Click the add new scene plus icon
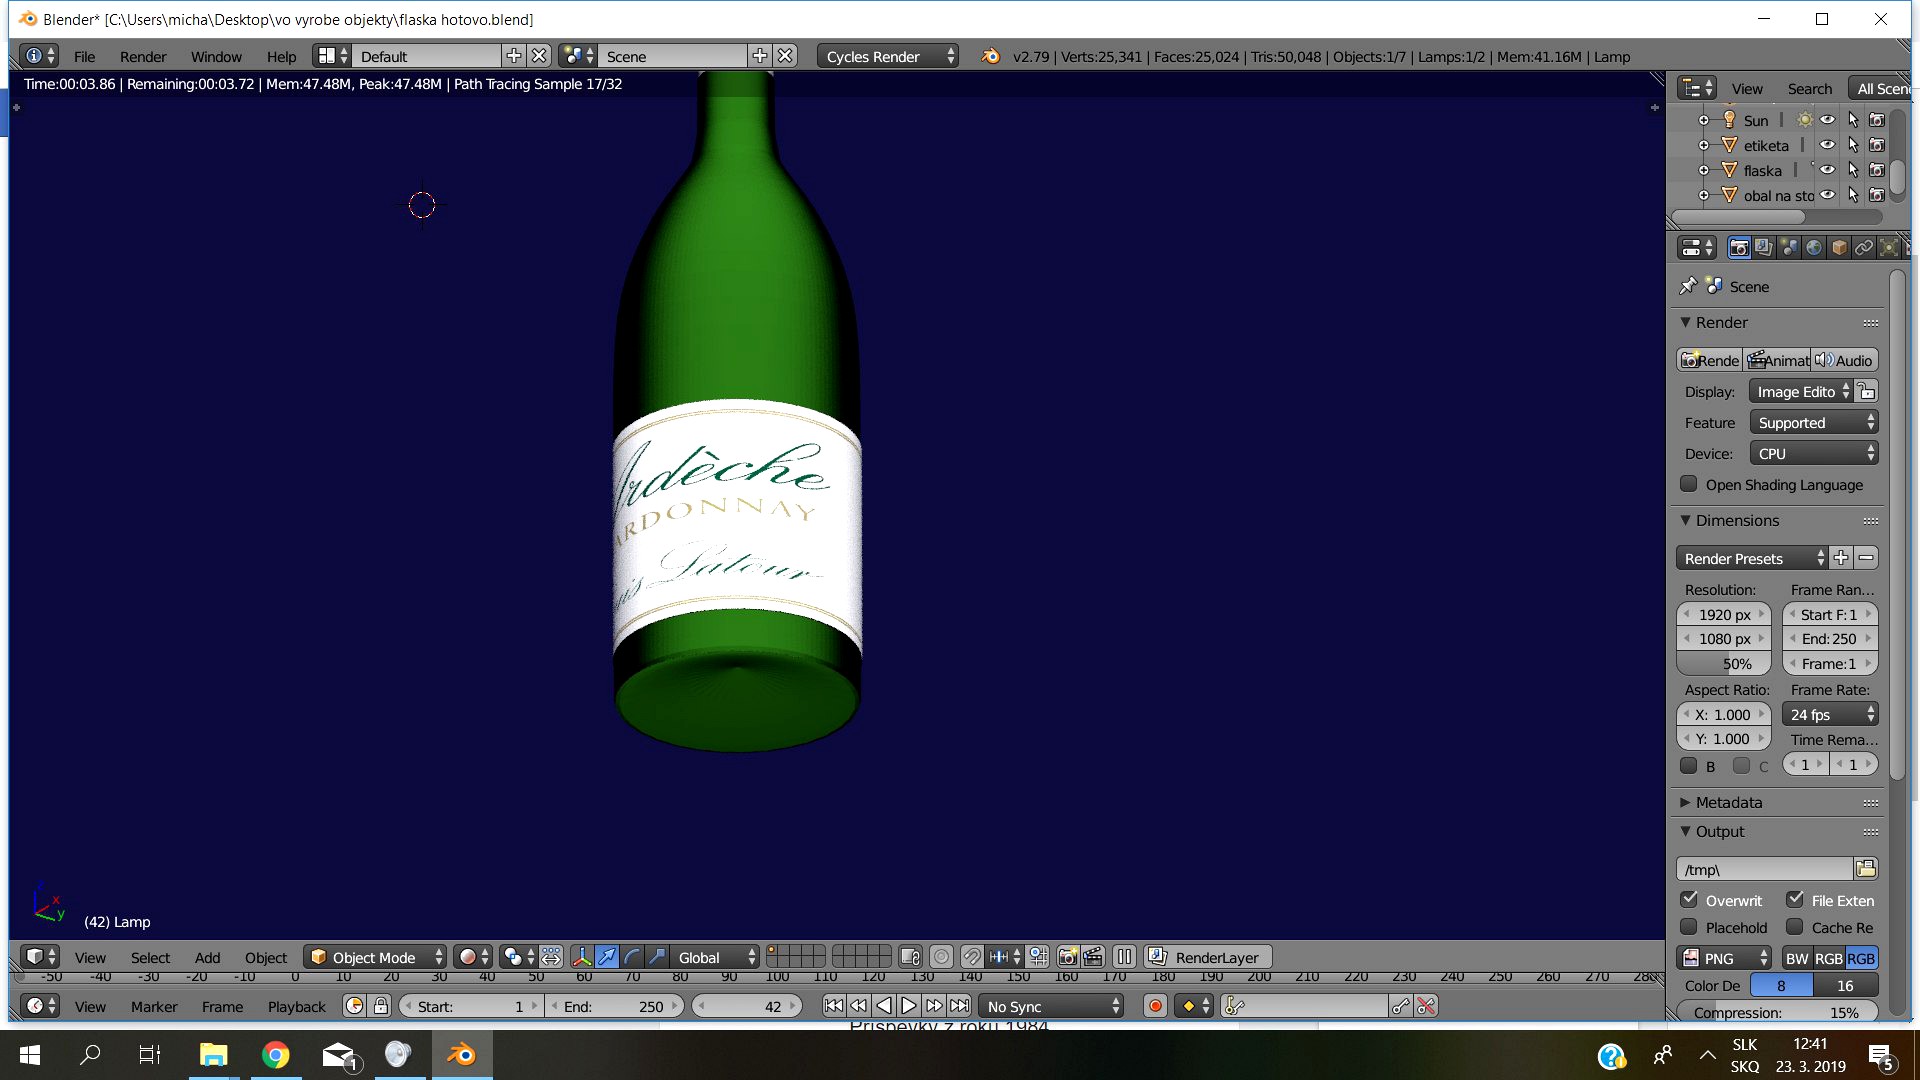1920x1080 pixels. pyautogui.click(x=760, y=56)
